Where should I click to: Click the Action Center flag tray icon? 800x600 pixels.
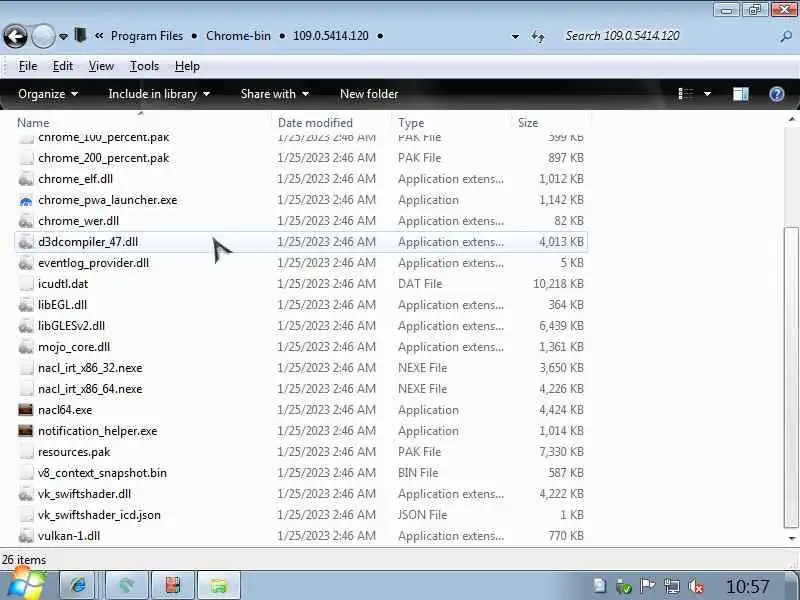[x=647, y=586]
